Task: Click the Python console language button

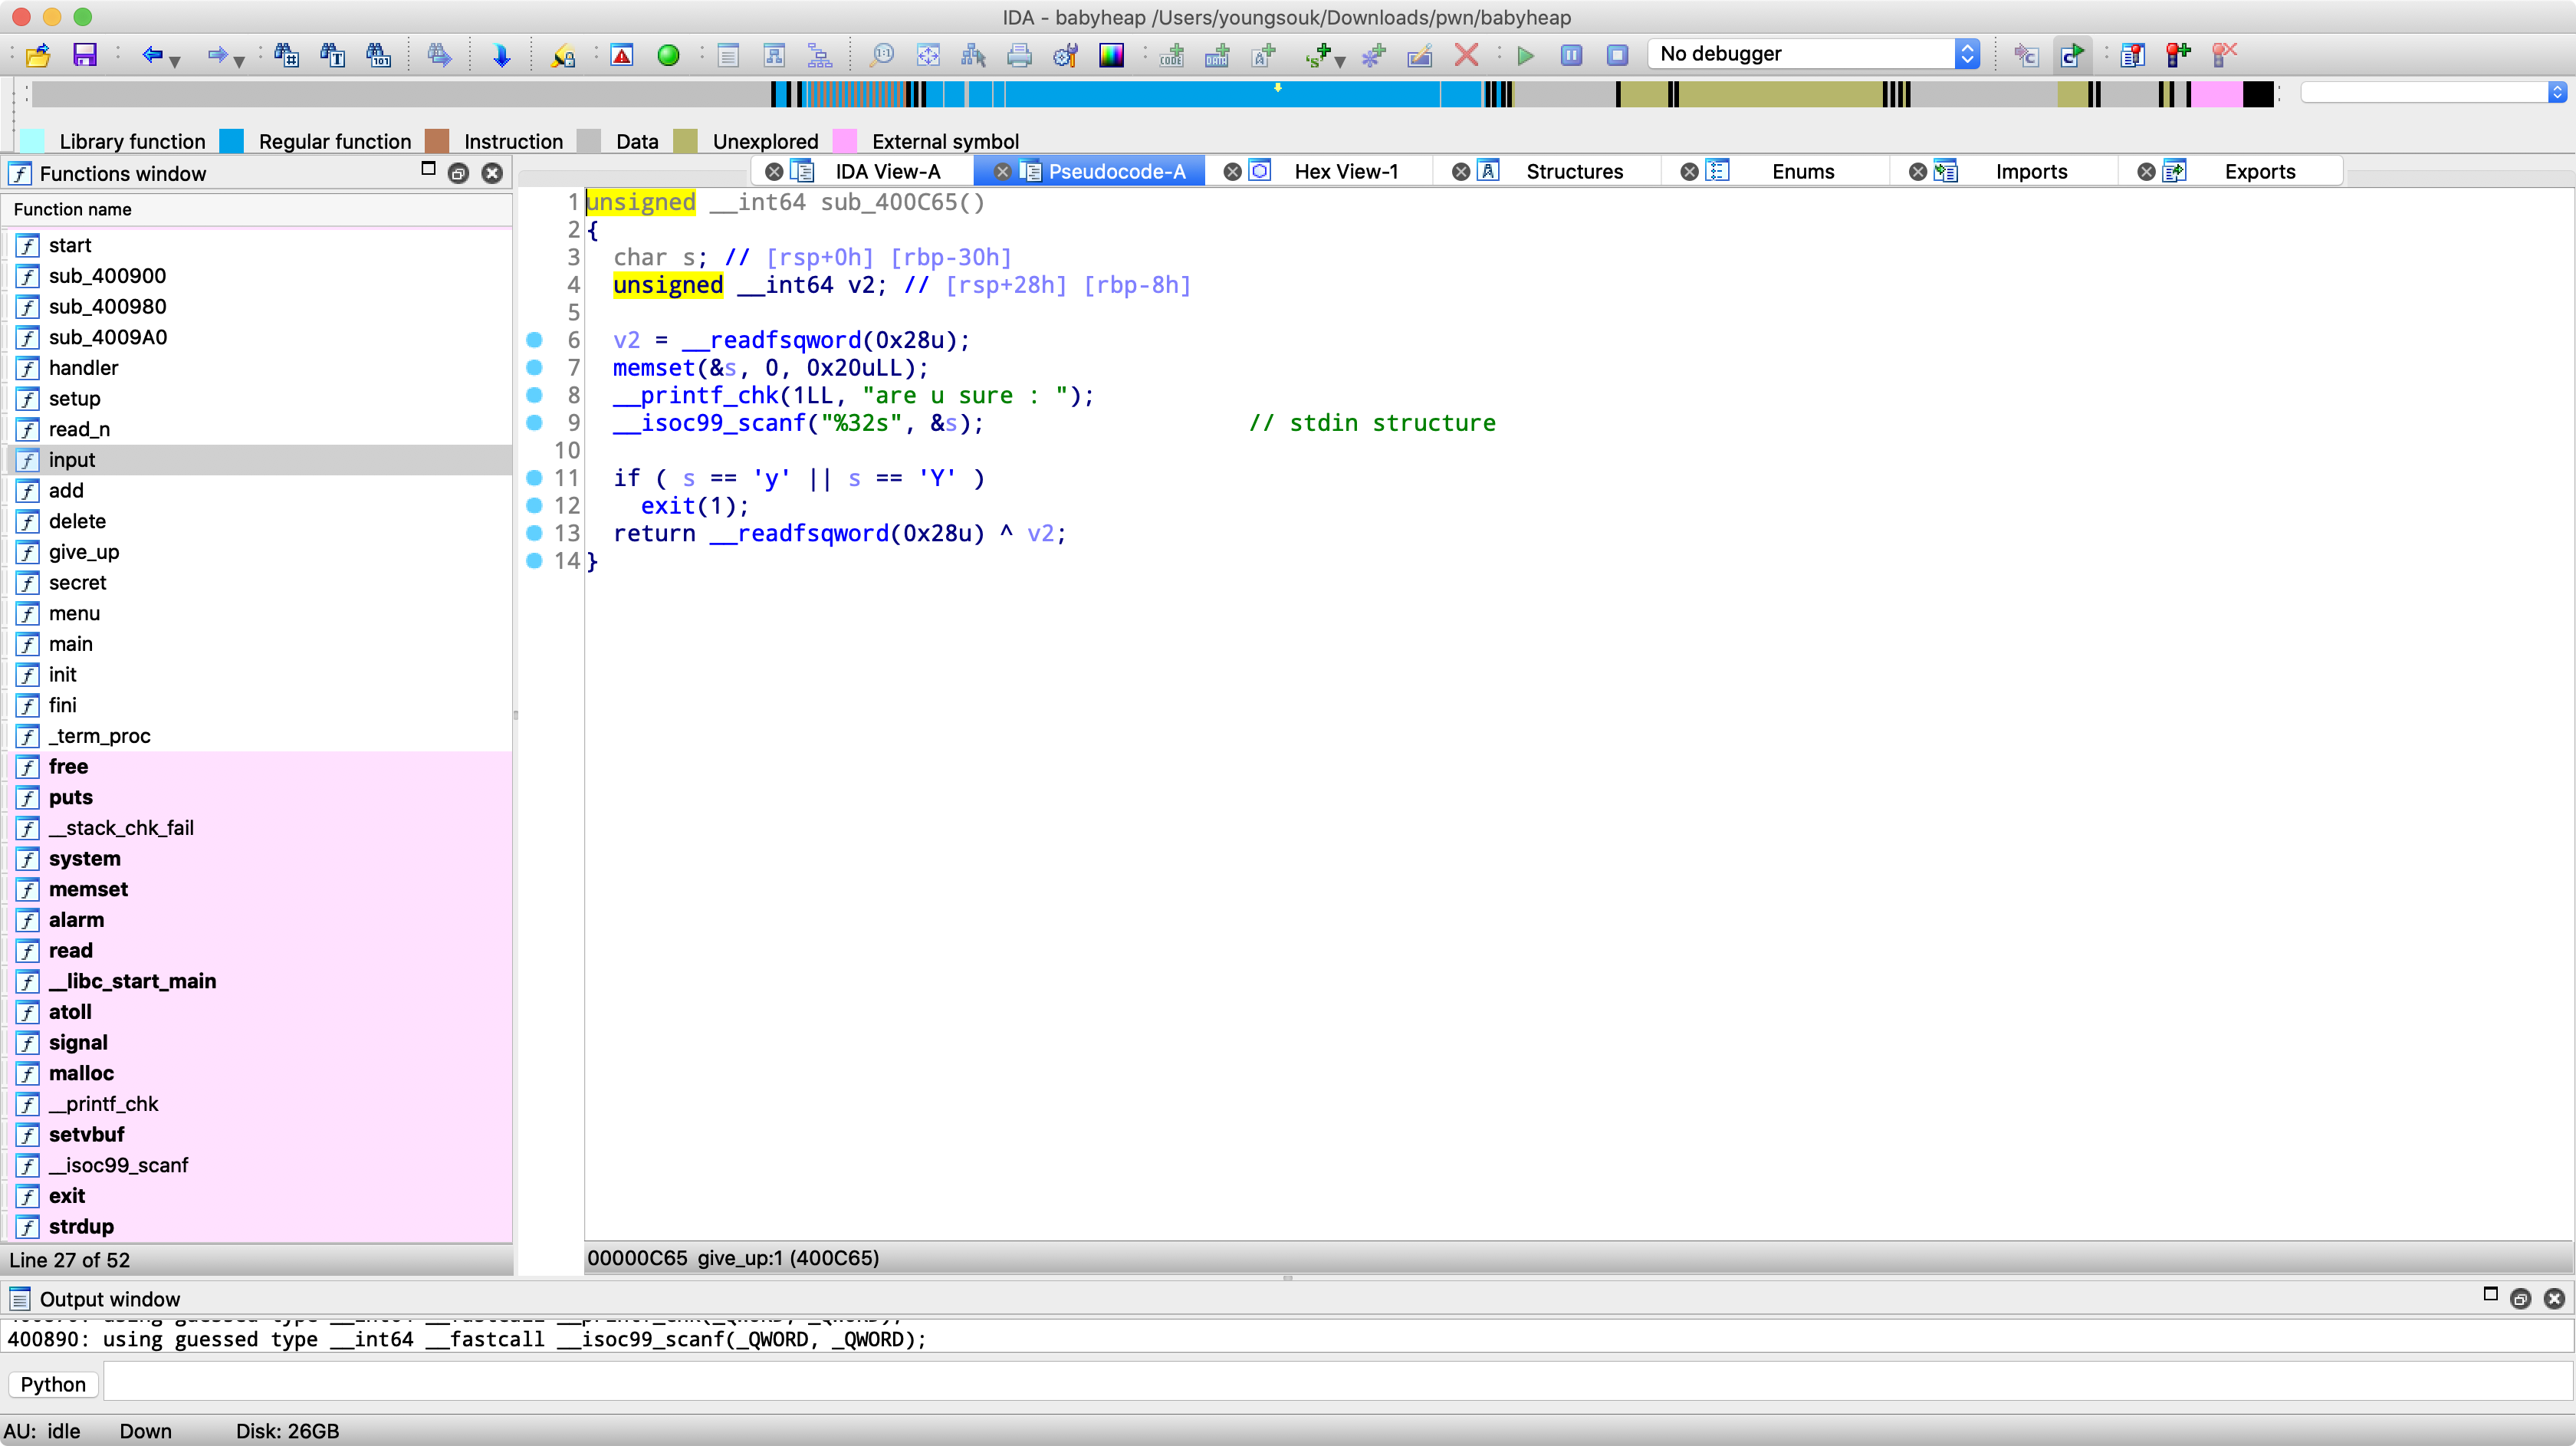Action: point(53,1384)
